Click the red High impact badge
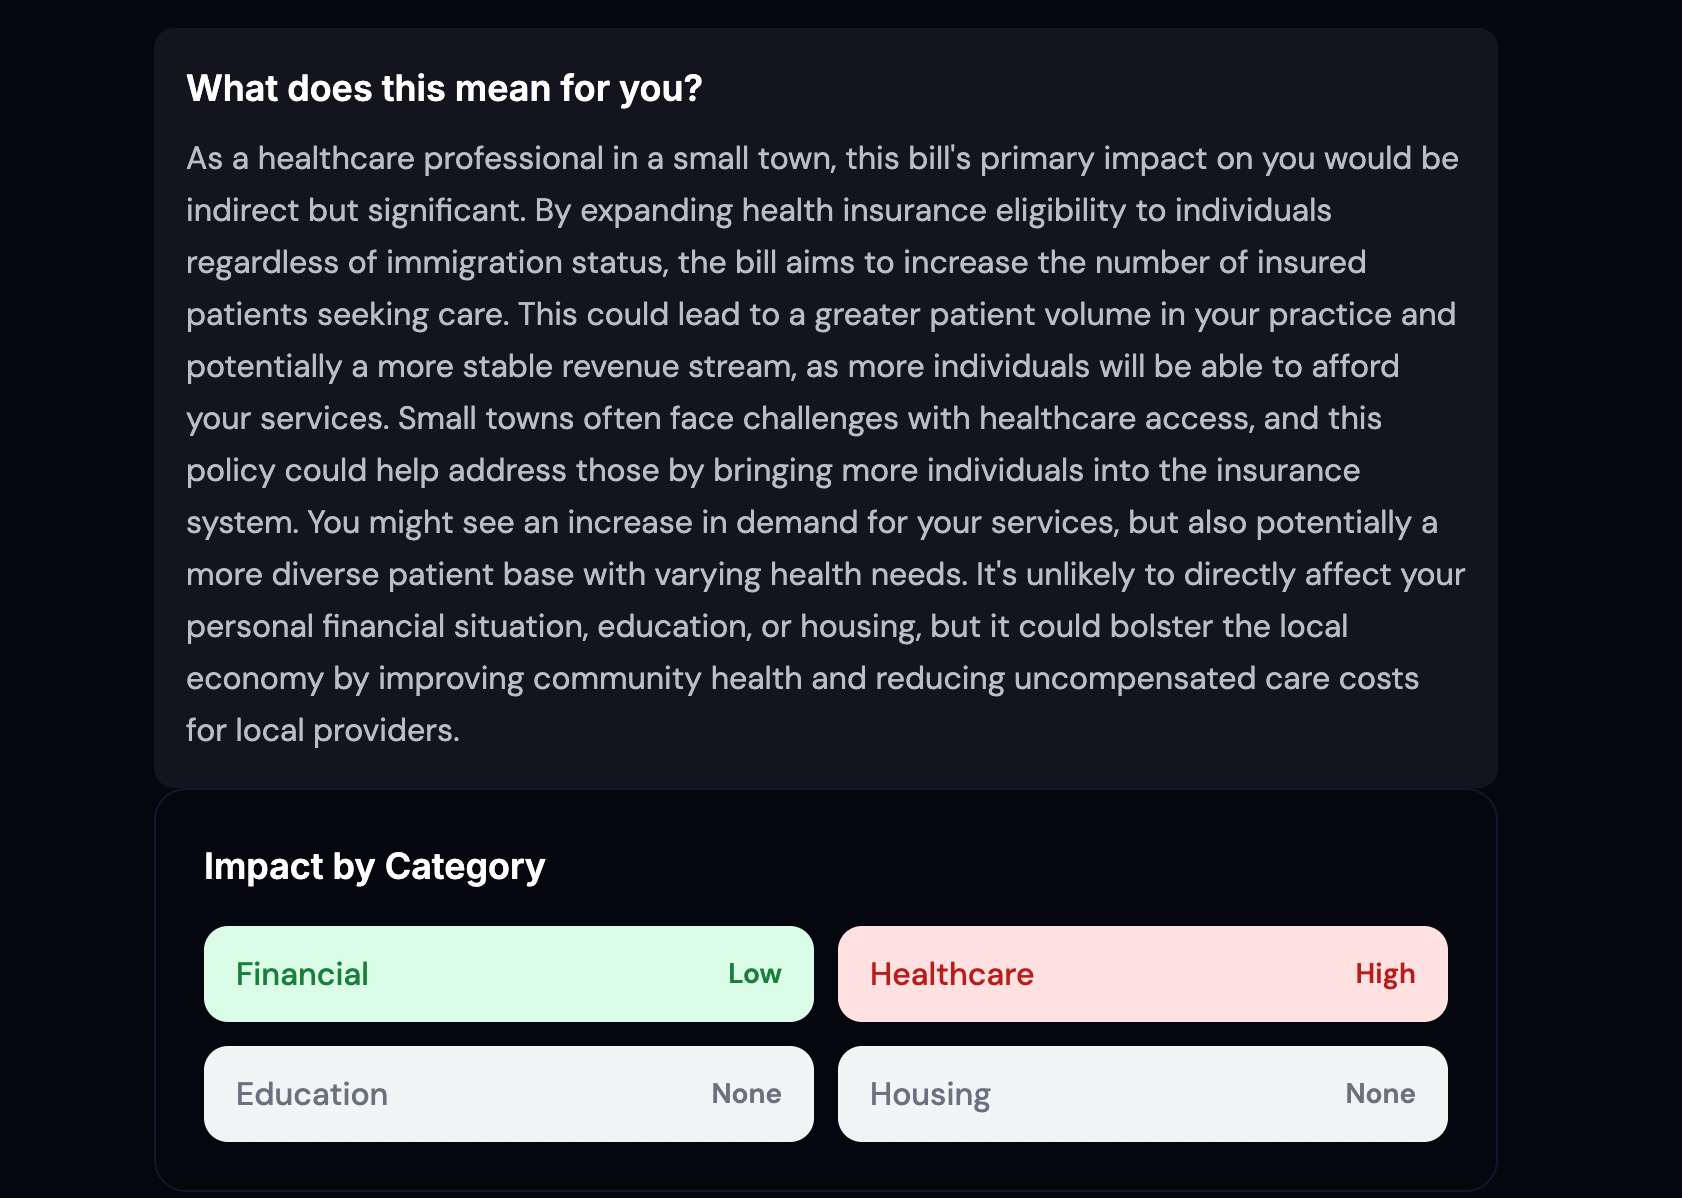 (x=1385, y=974)
